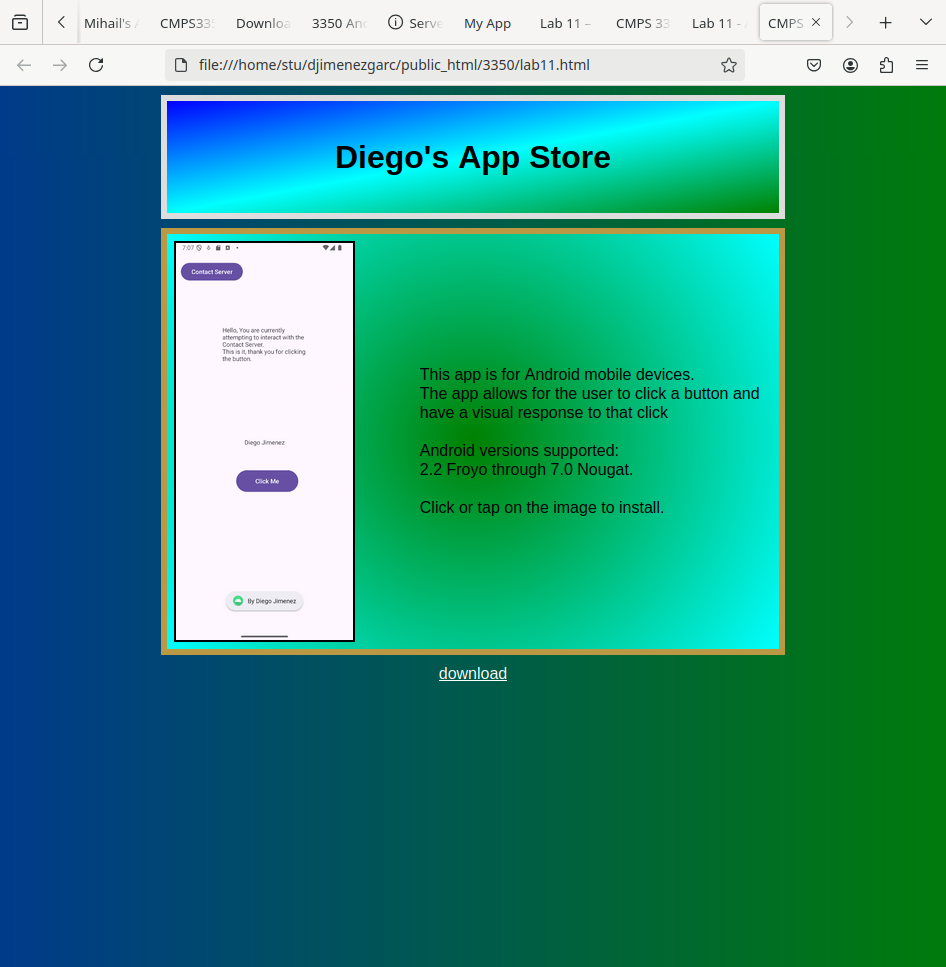Switch to the My App tab
Screen dimensions: 946x967
point(487,23)
